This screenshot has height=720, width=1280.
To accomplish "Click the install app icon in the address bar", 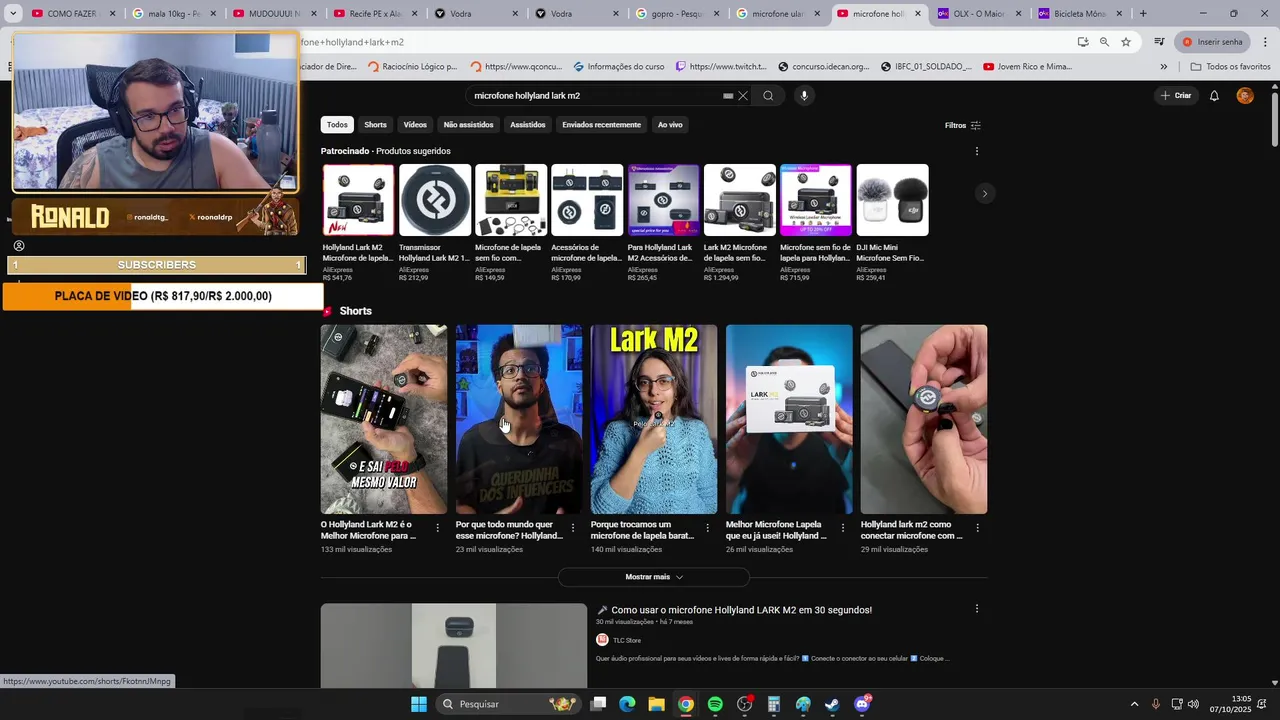I will (x=1083, y=42).
